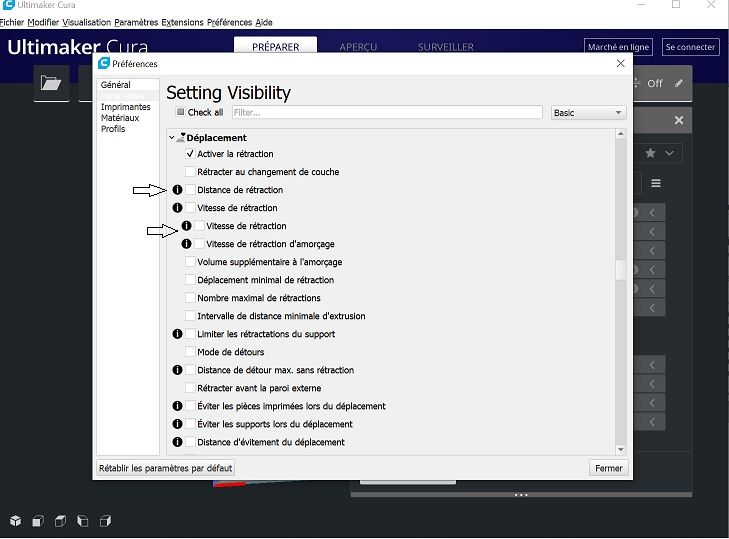Open Préférences menu
This screenshot has height=539, width=729.
pos(229,22)
